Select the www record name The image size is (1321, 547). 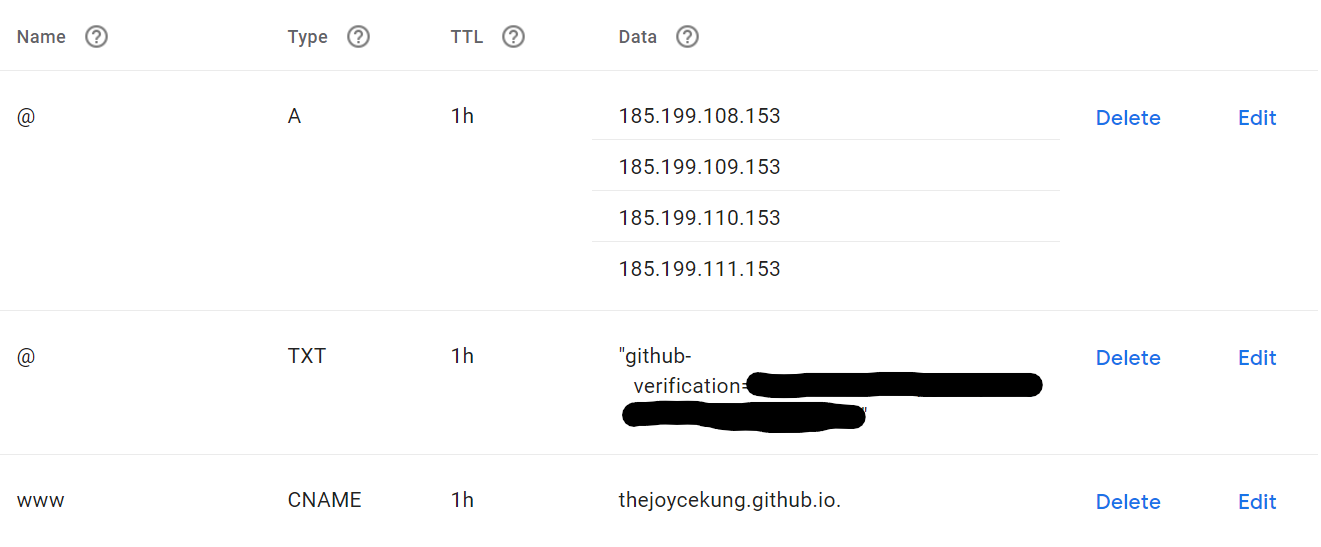pos(41,501)
